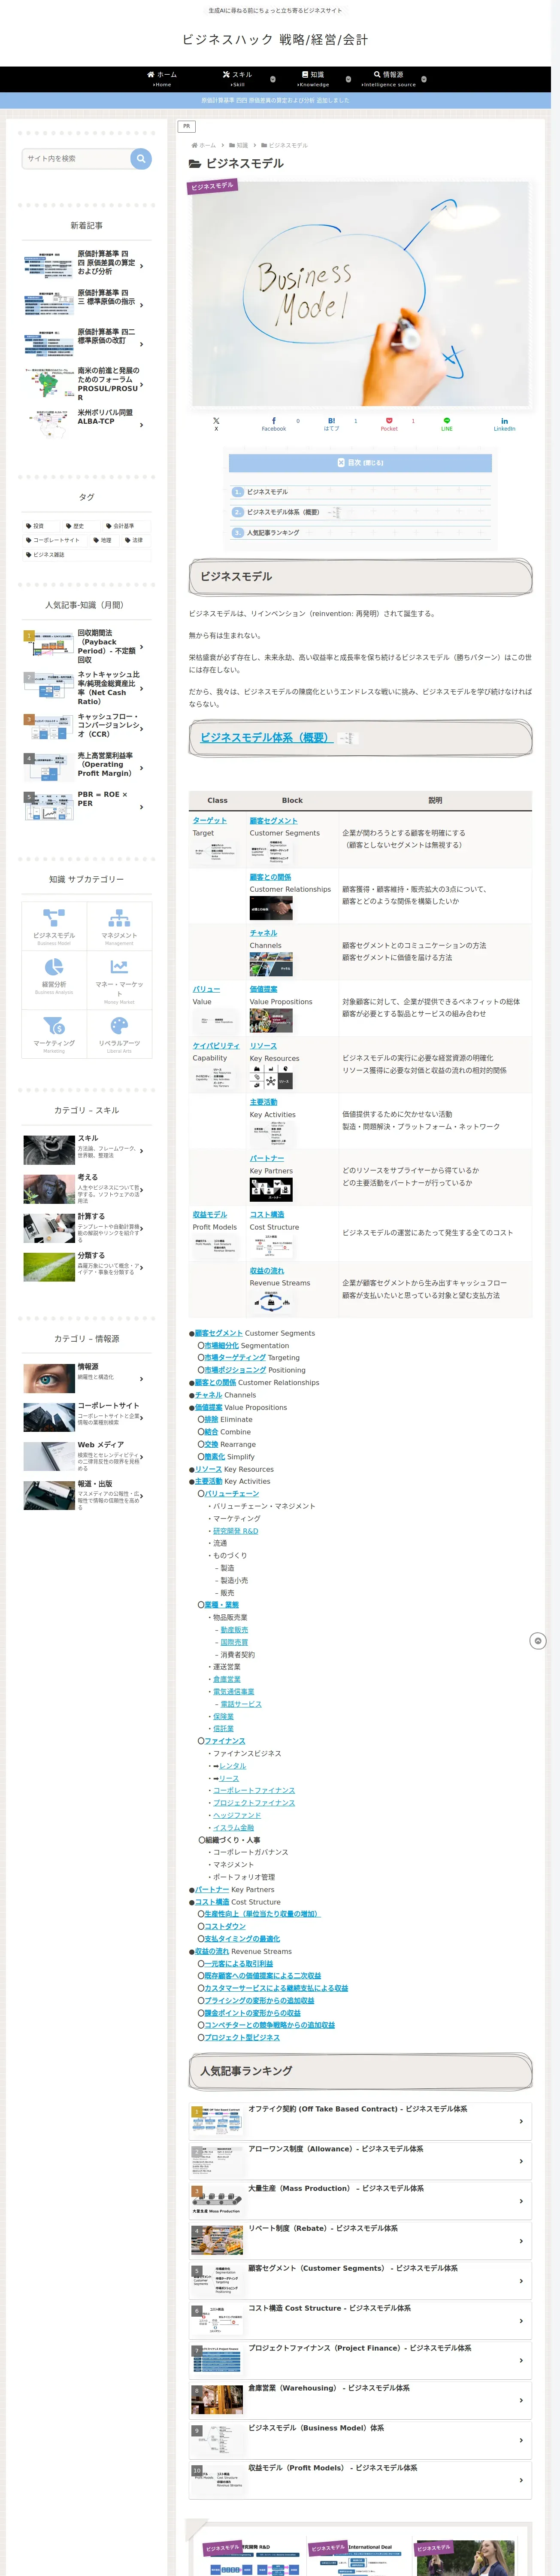Screen dimensions: 560x2576
Task: Open ranking article 収益モデル (Profit Models)
Action: pyautogui.click(x=360, y=2480)
